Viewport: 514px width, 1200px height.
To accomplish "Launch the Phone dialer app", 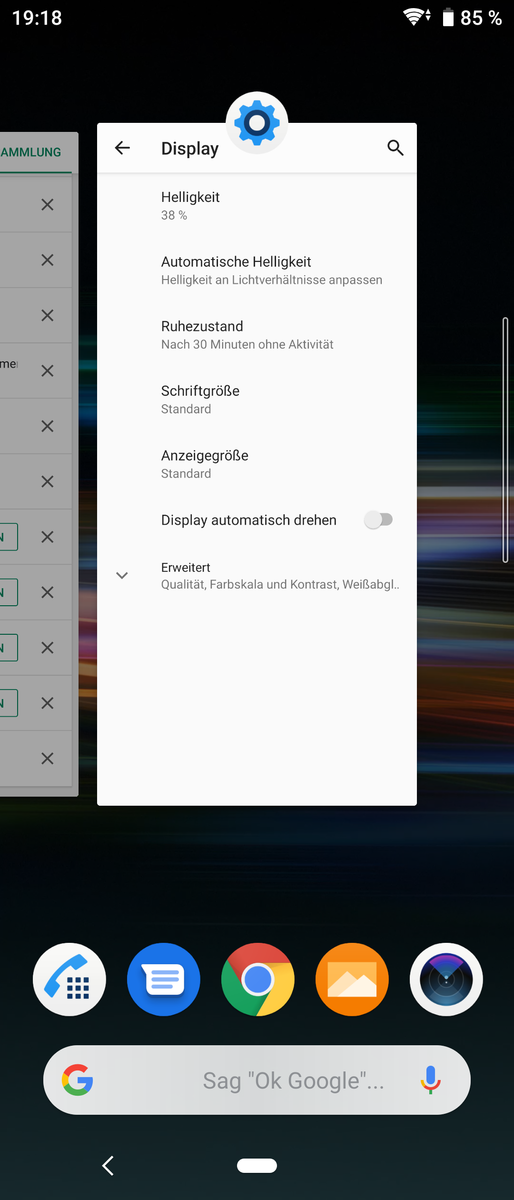I will [x=69, y=979].
